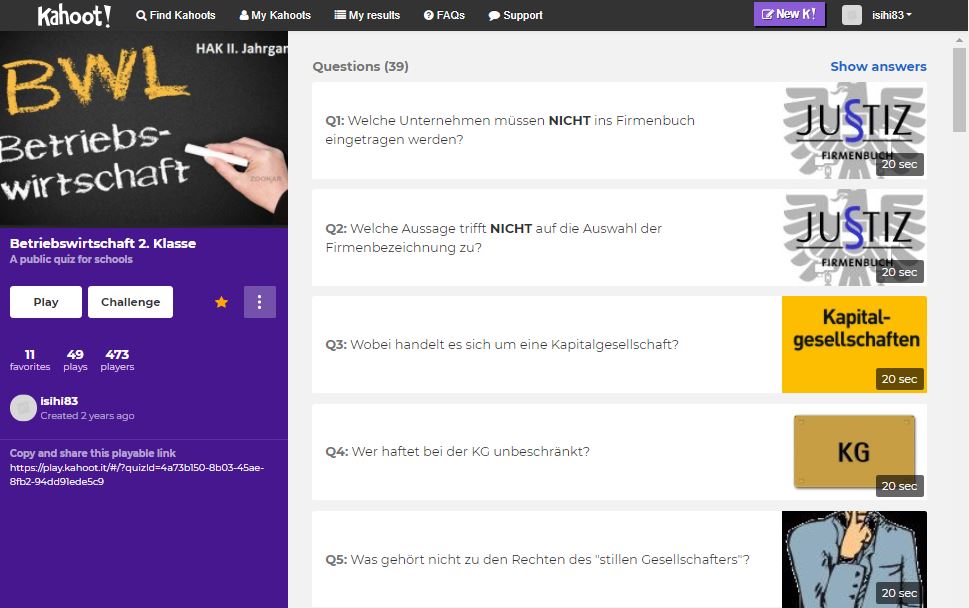Select question Q4 about KG liability
969x608 pixels.
pos(619,452)
